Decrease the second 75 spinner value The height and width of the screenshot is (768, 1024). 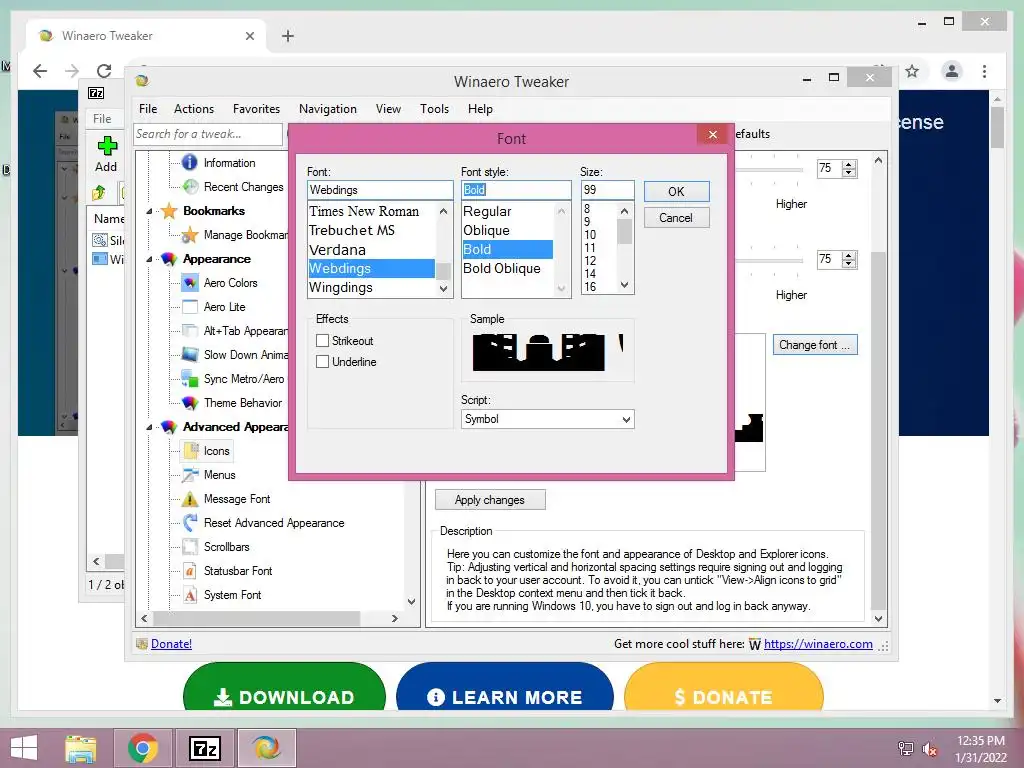coord(849,264)
